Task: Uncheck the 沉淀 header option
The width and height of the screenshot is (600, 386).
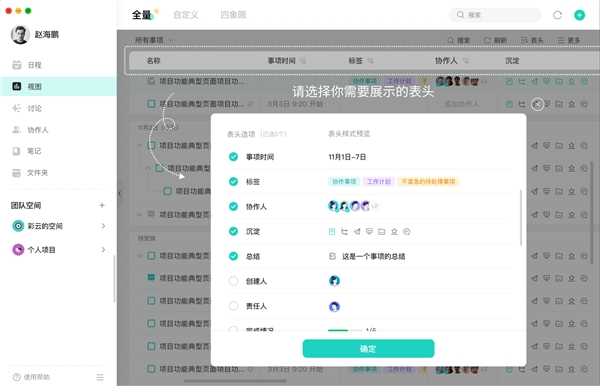Action: [x=233, y=231]
